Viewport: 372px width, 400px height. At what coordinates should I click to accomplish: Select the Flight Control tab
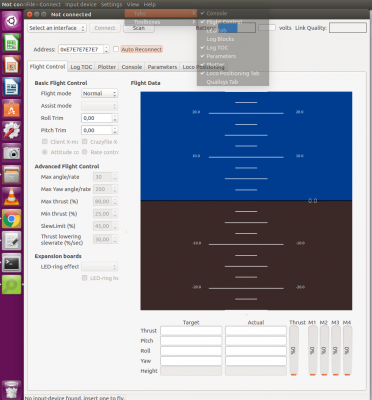click(47, 67)
